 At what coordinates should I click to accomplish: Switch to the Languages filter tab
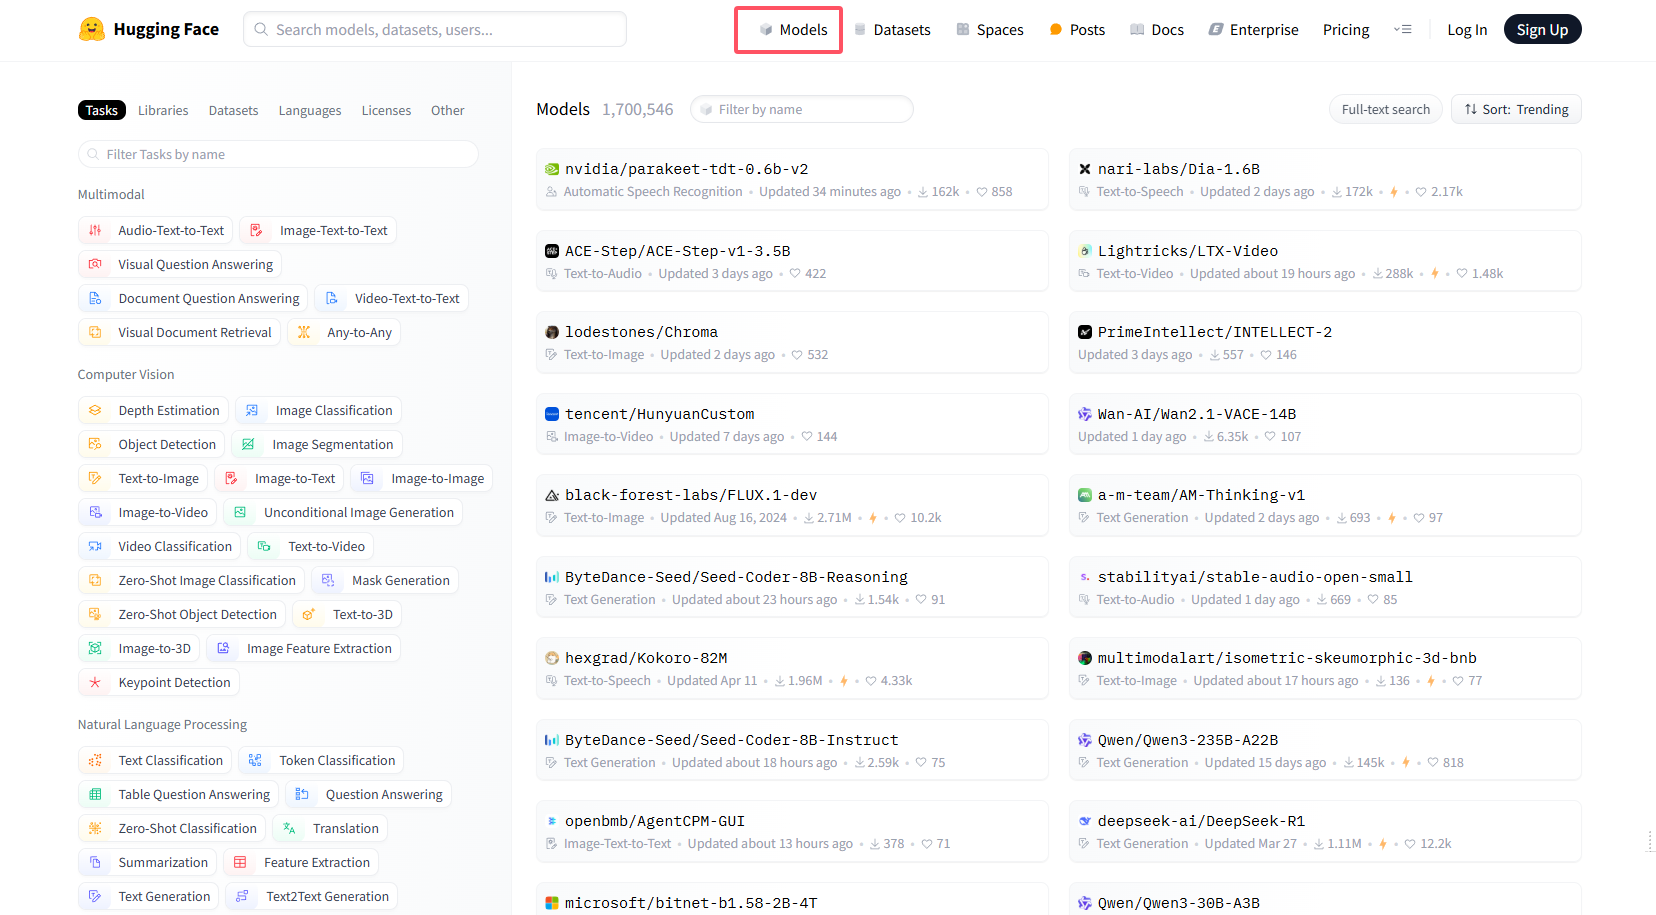310,110
